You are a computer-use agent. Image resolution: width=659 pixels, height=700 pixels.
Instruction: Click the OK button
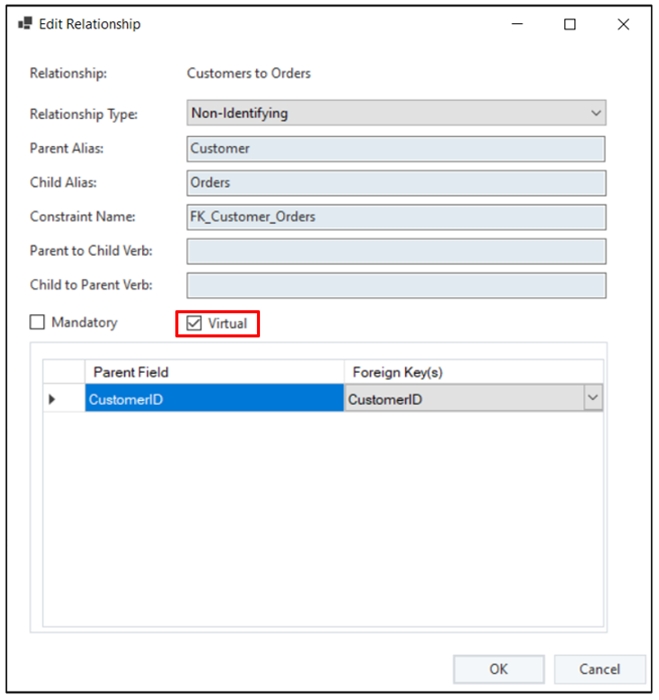click(498, 669)
